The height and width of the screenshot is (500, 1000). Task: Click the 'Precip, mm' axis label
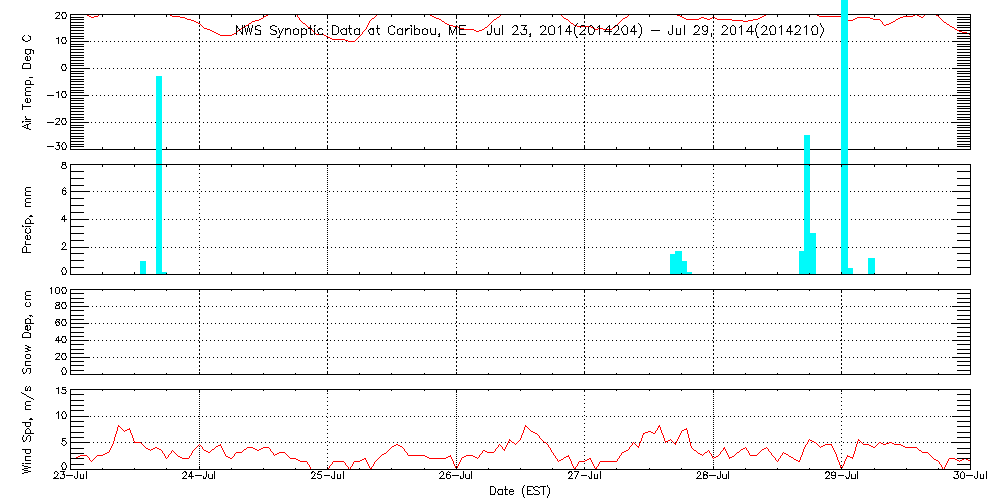click(x=28, y=219)
